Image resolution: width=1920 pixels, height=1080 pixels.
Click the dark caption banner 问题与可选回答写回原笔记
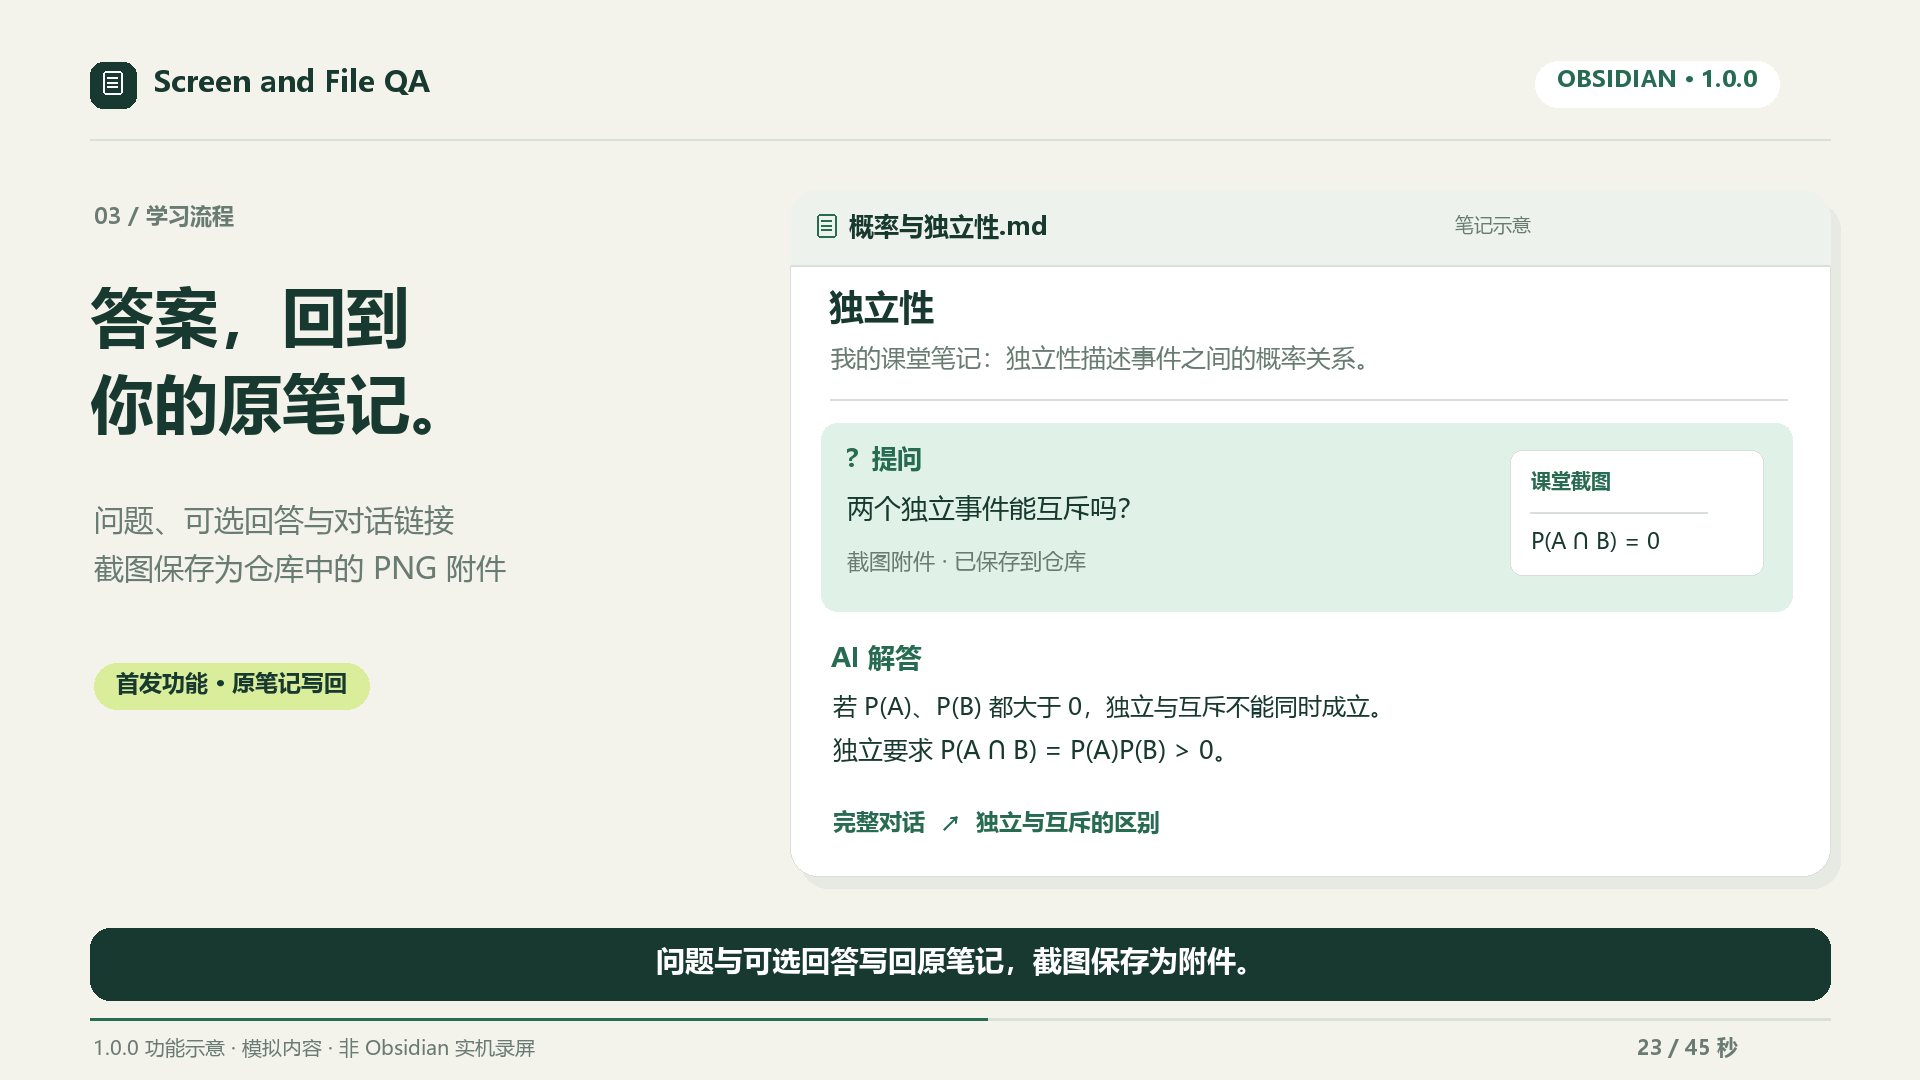pos(960,964)
